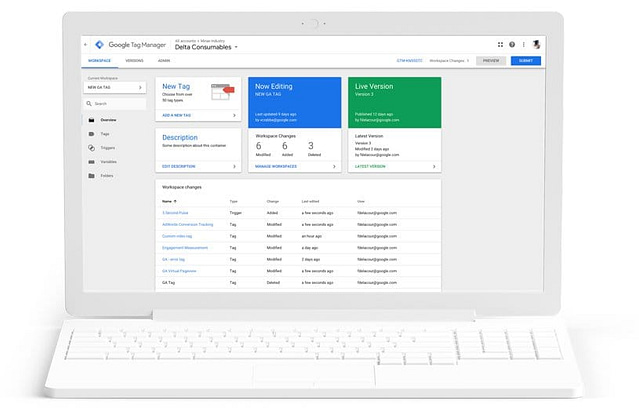This screenshot has width=639, height=408.
Task: Click the '2 days ago' last edited cell
Action: (311, 259)
